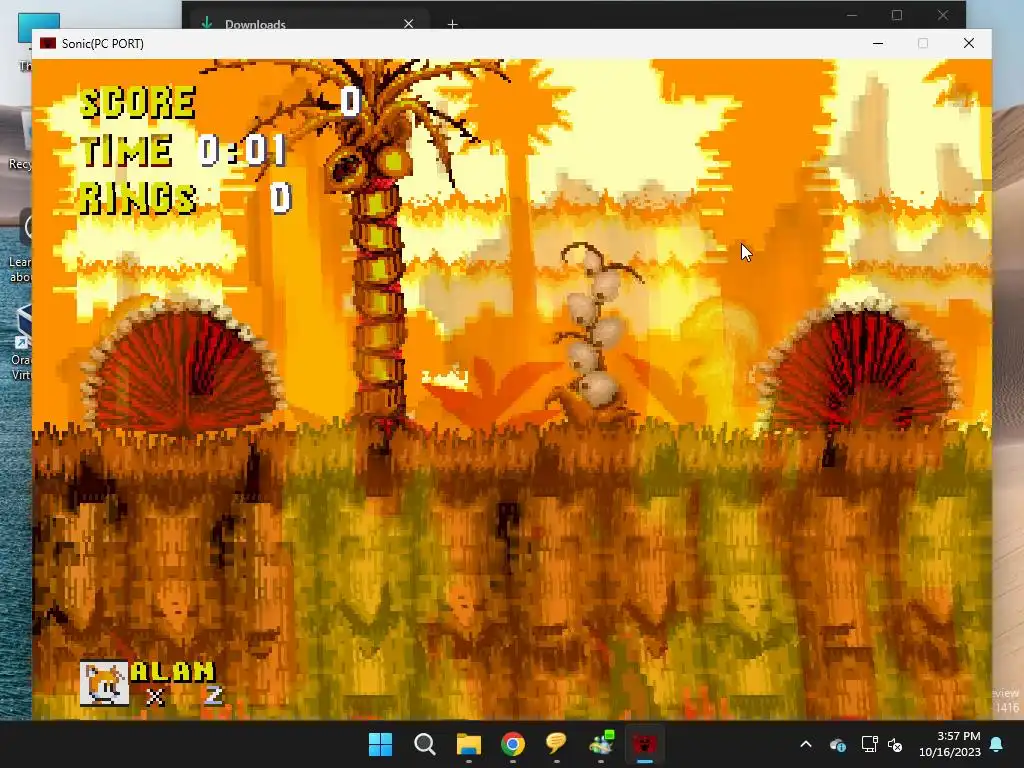
Task: Open the Windows Start menu
Action: (380, 744)
